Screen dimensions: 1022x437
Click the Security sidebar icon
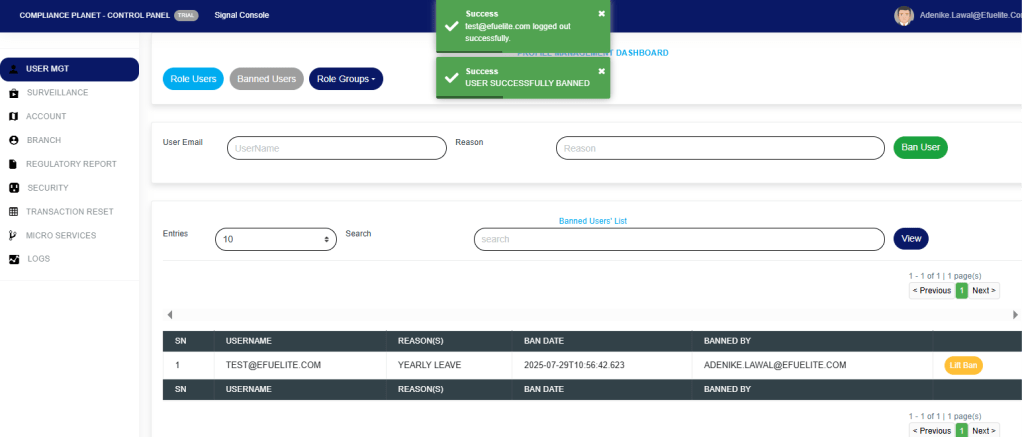14,188
